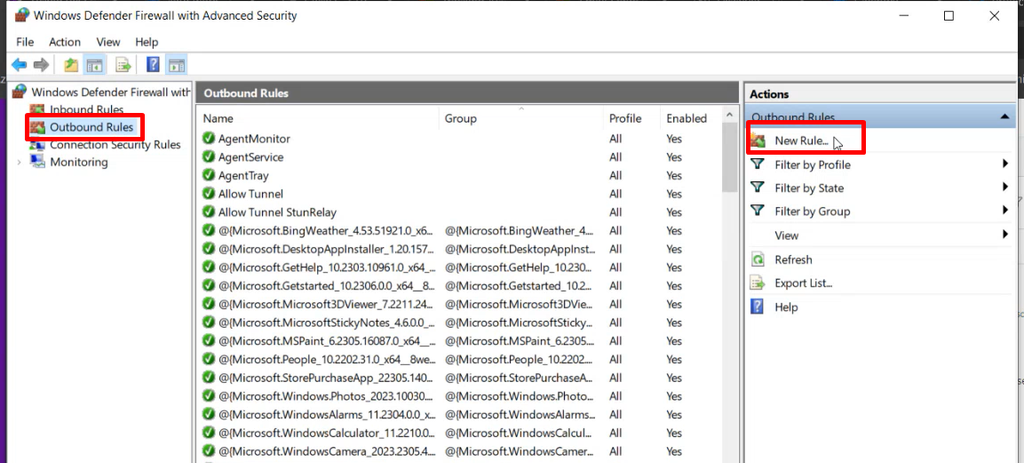
Task: Open the View submenu arrow in Actions
Action: [x=1006, y=234]
